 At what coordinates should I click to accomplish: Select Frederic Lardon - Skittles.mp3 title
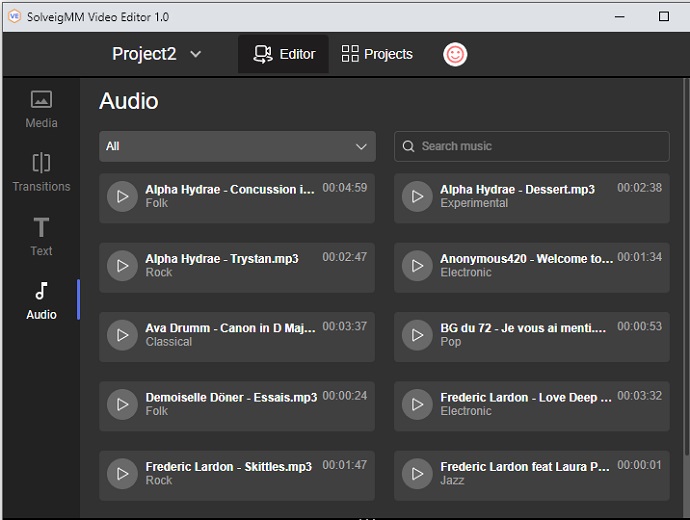click(228, 467)
